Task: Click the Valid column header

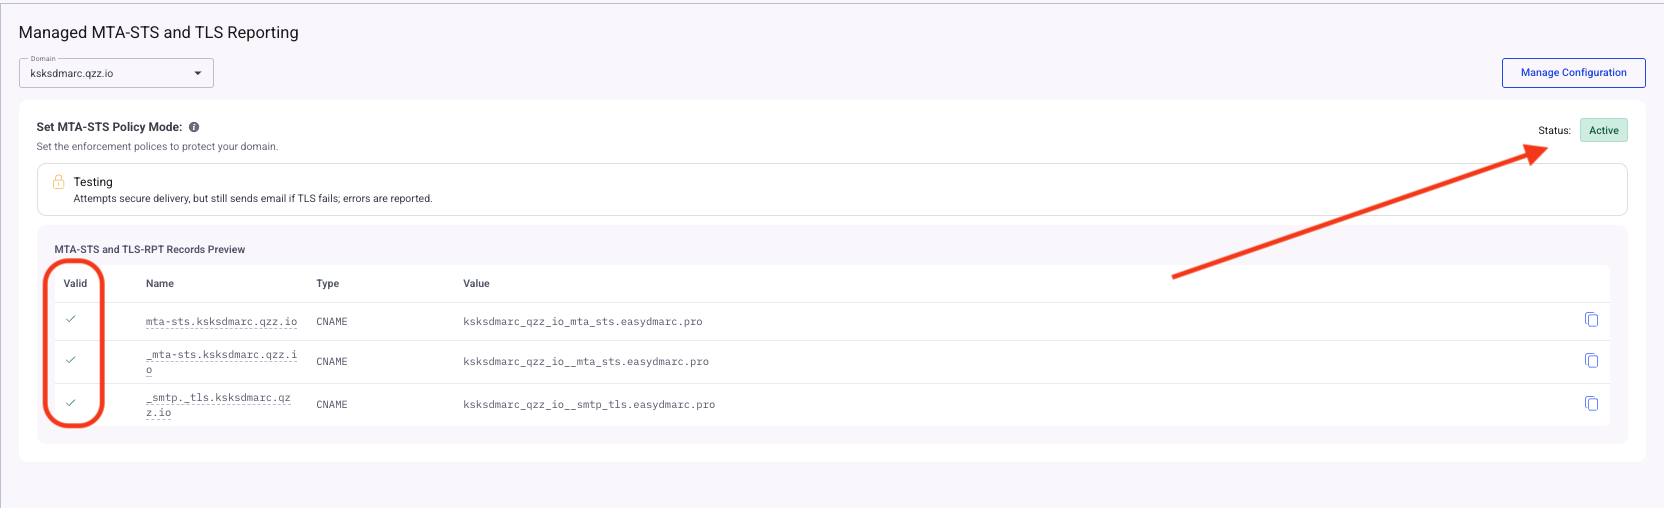Action: tap(75, 284)
